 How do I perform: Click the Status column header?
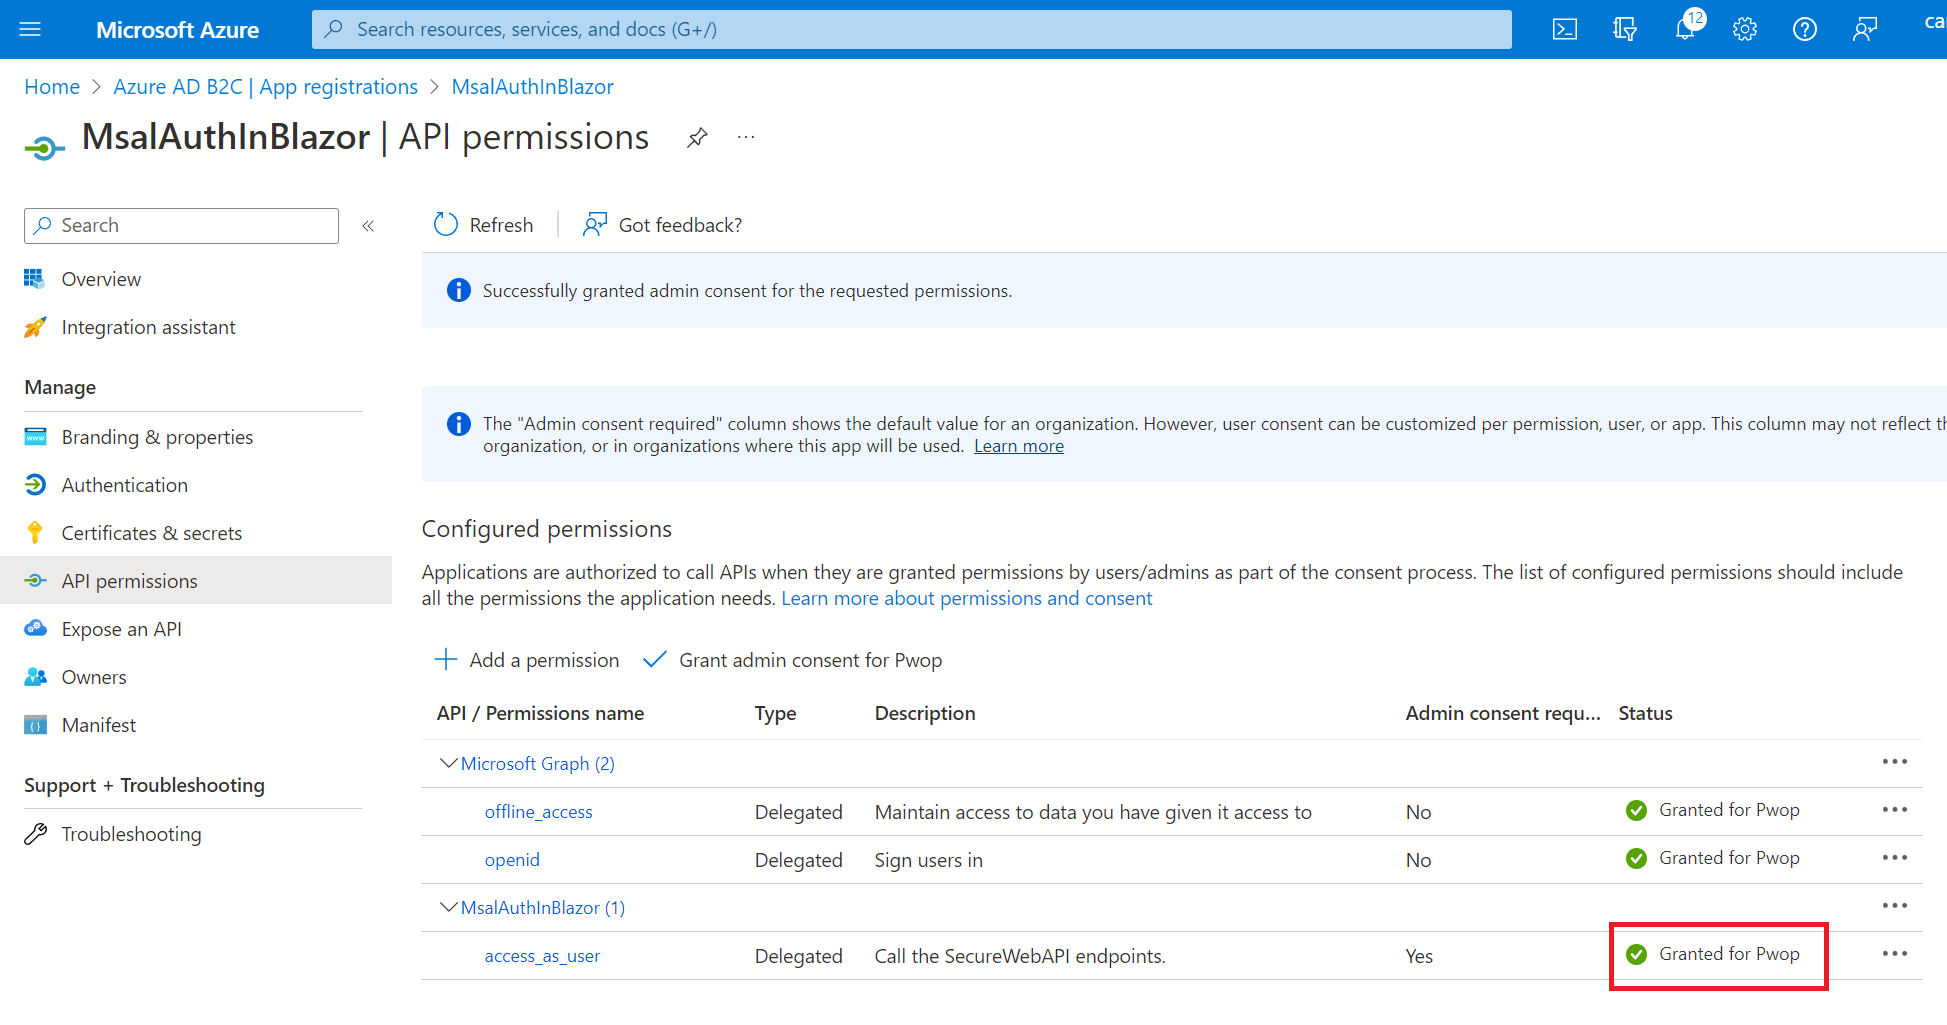tap(1645, 713)
